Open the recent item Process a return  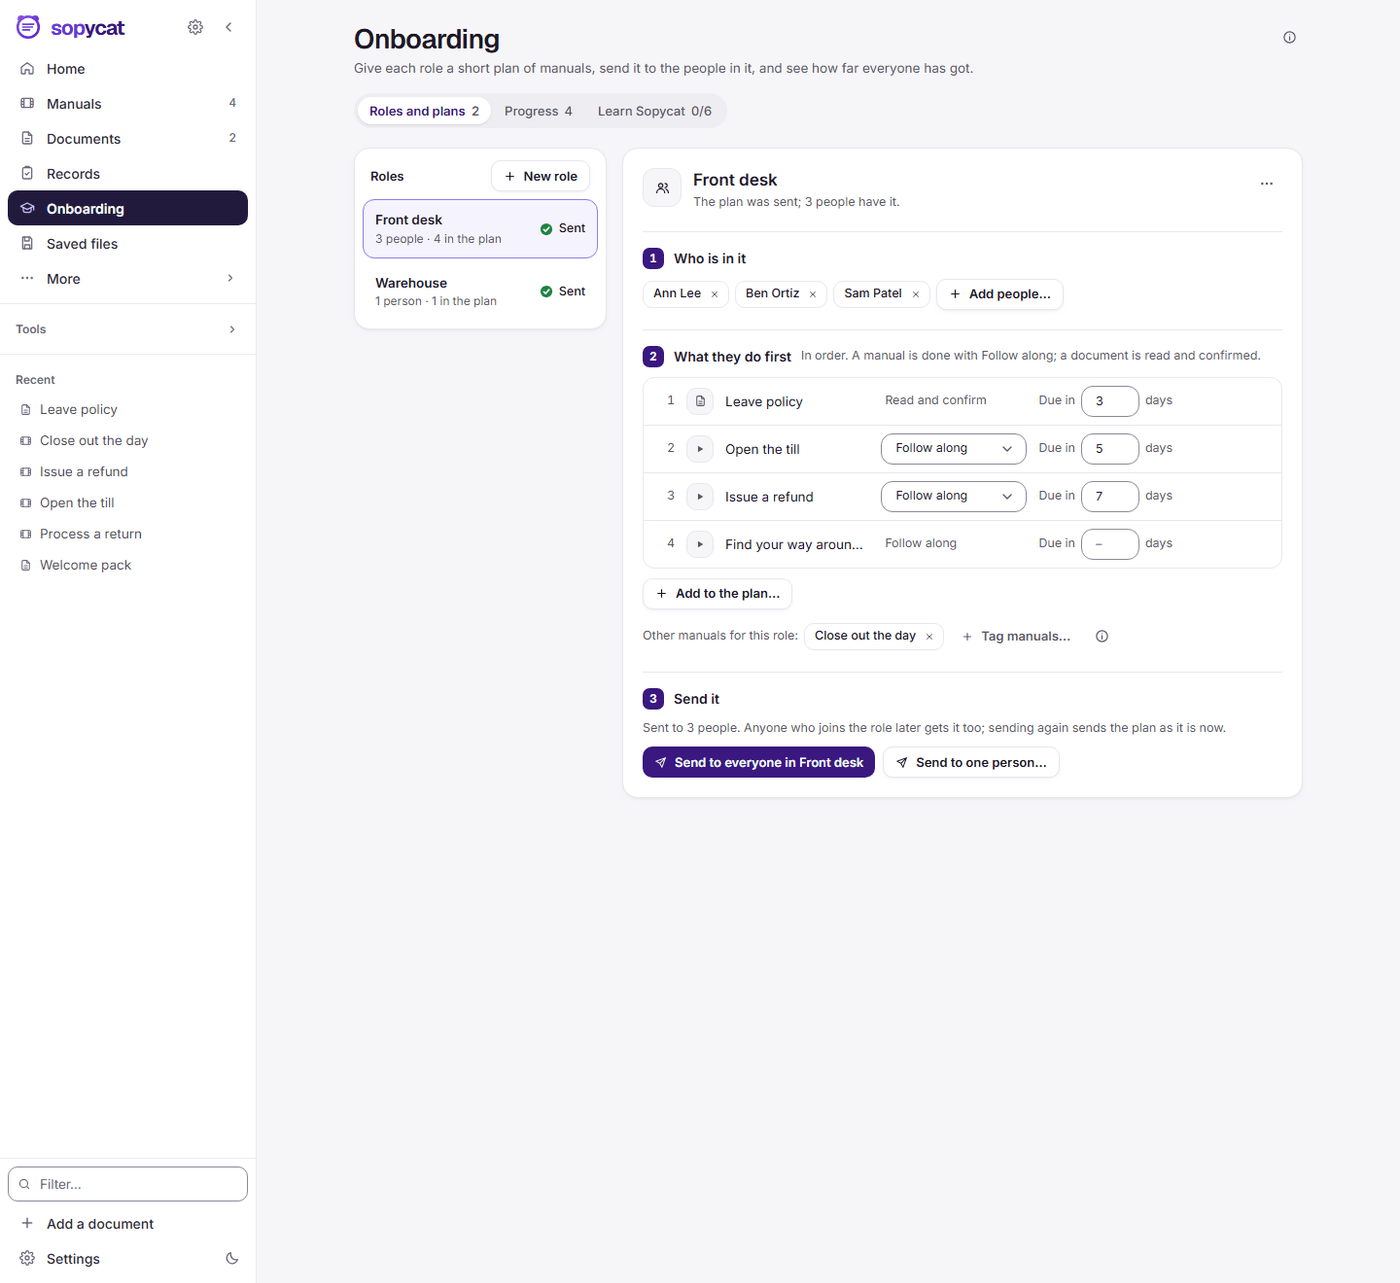click(128, 534)
